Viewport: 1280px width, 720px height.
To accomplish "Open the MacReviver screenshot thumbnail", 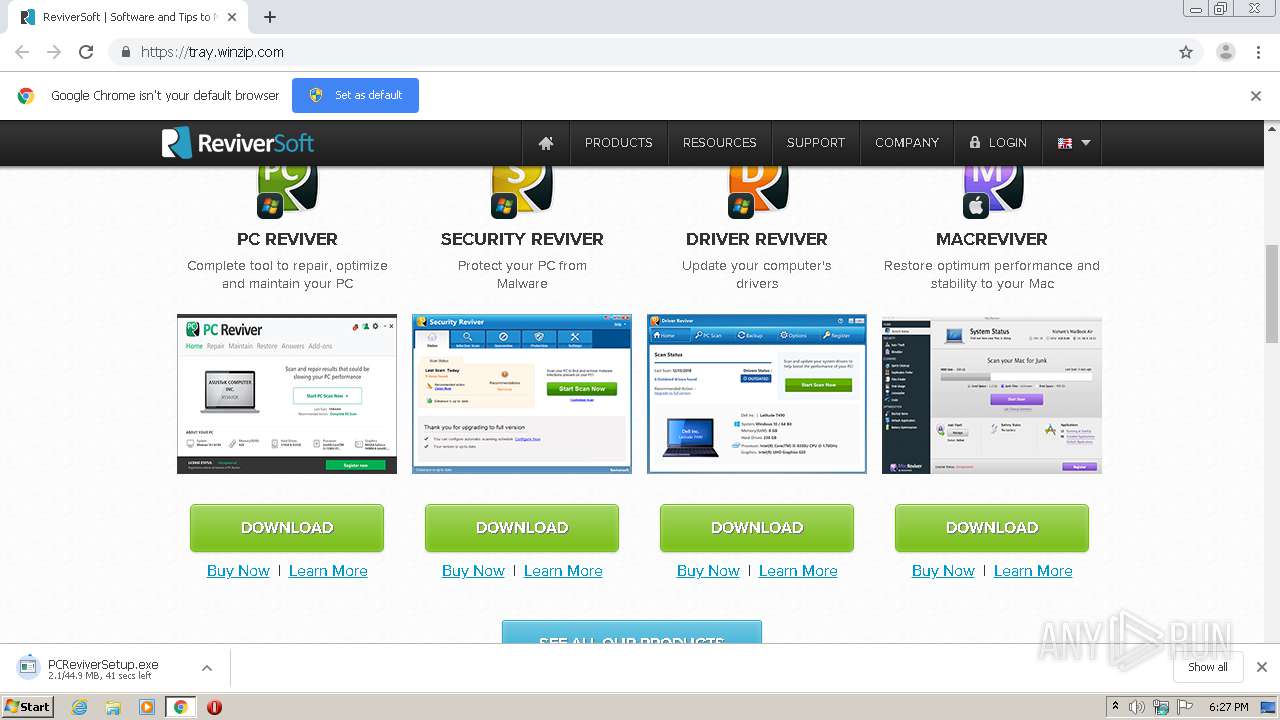I will [x=992, y=394].
